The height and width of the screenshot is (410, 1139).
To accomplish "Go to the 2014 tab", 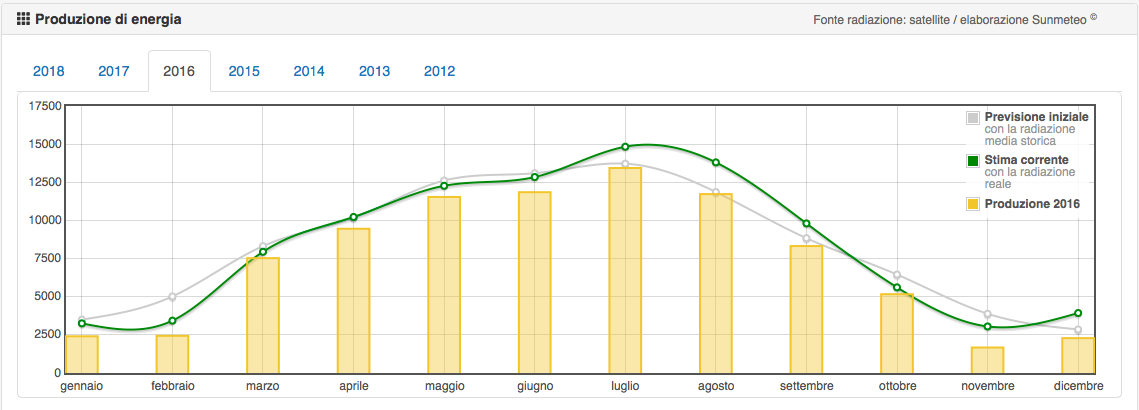I will point(309,71).
